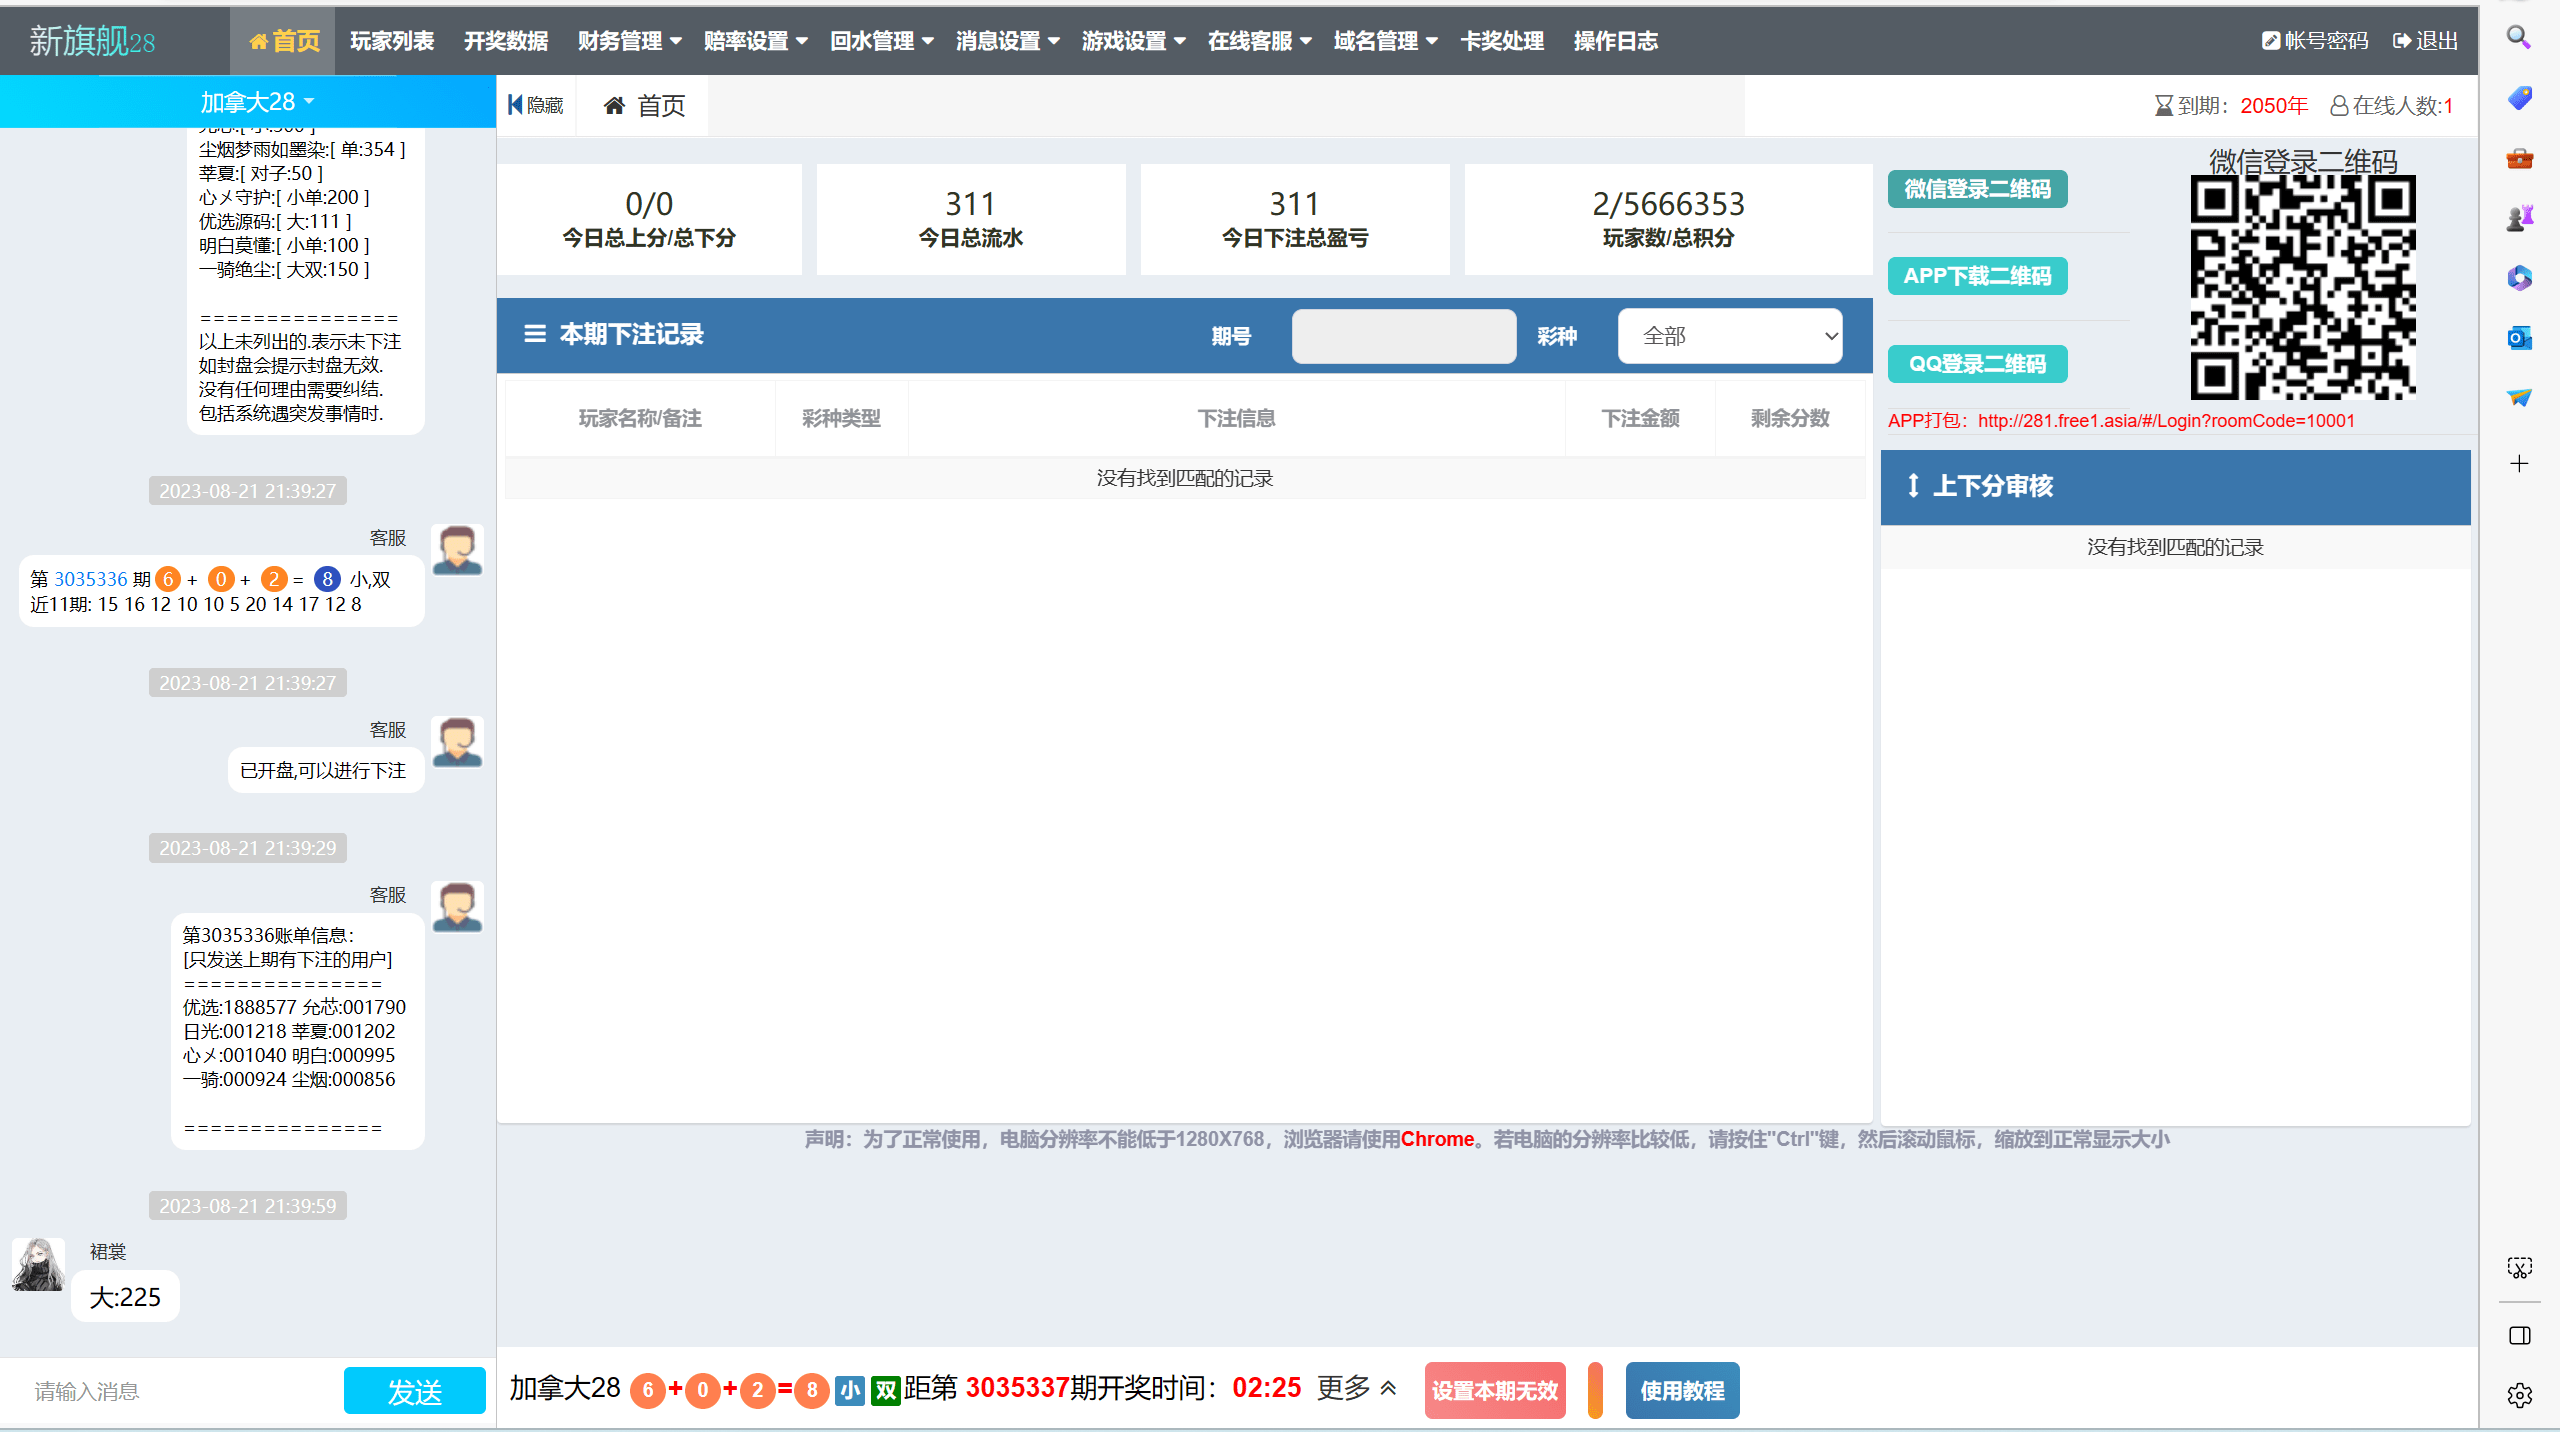Image resolution: width=2560 pixels, height=1432 pixels.
Task: Click the 帐号密码 account password icon
Action: tap(2271, 41)
